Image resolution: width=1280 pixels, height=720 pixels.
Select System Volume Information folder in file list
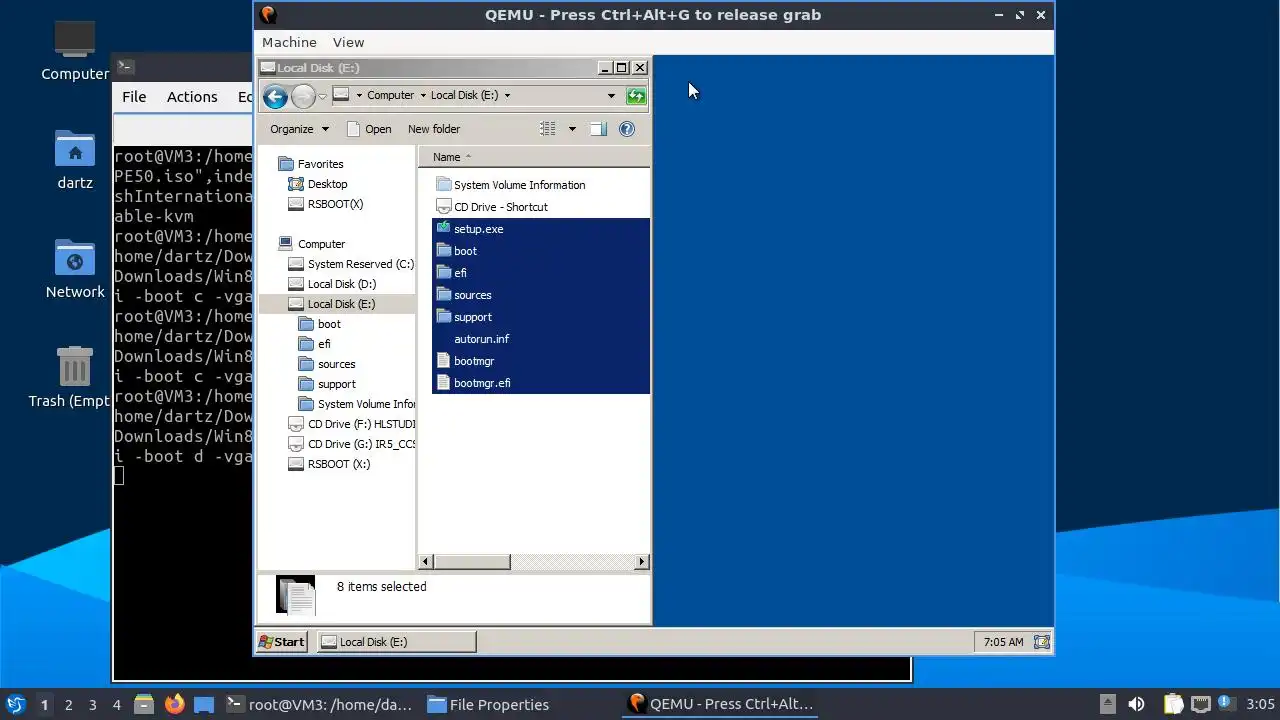click(519, 185)
